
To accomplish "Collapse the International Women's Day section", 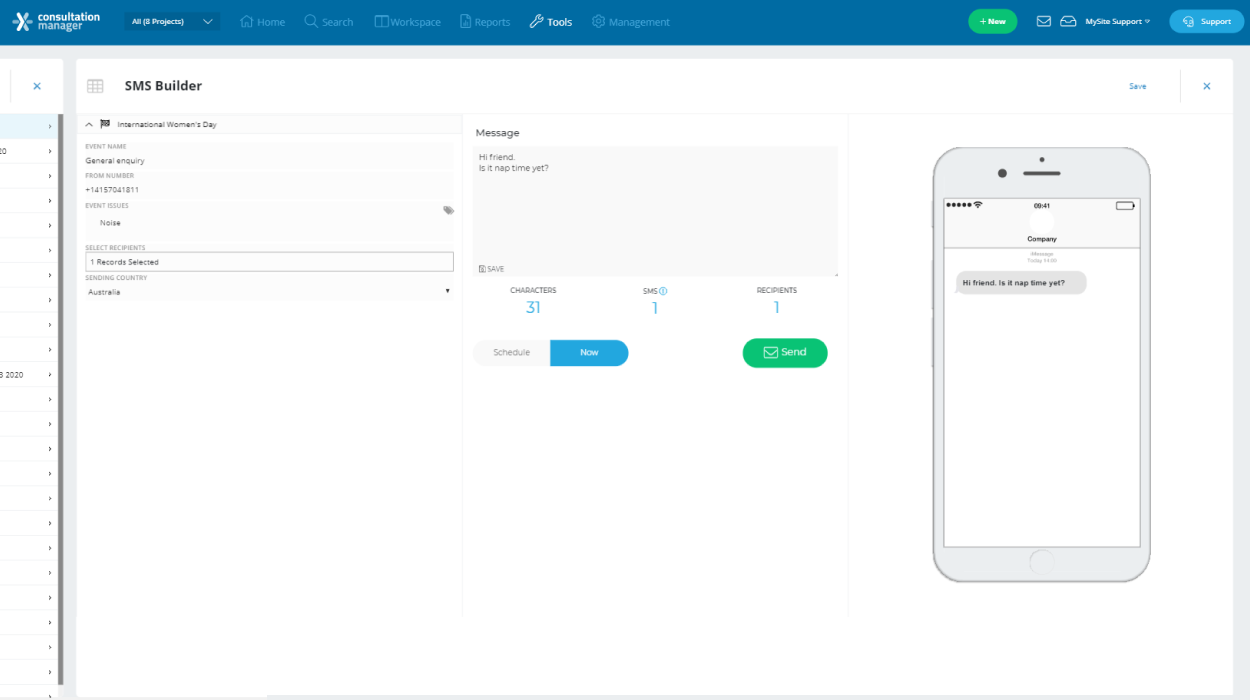I will point(89,125).
